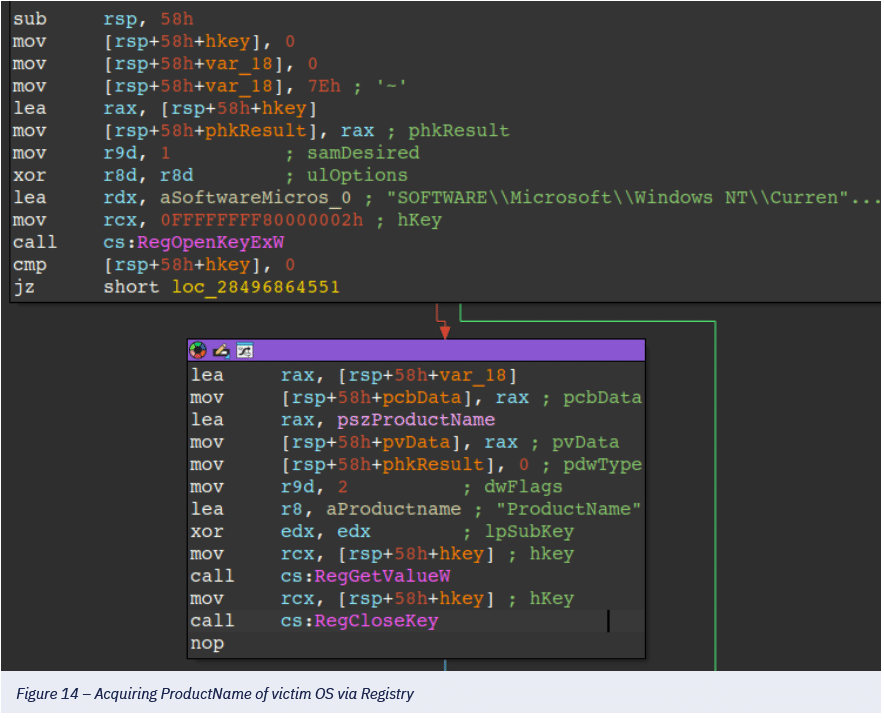This screenshot has width=884, height=724.
Task: Click the edit comment pencil icon
Action: click(221, 351)
